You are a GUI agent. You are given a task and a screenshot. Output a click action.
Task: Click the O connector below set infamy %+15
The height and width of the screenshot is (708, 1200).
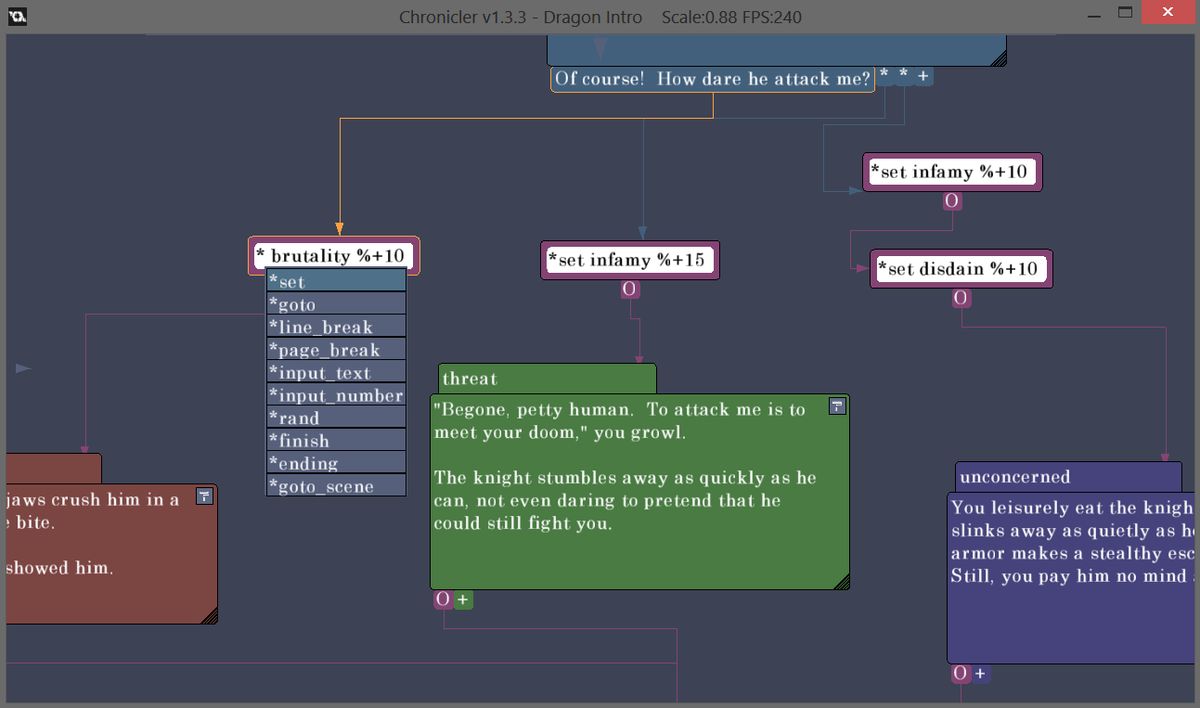(x=630, y=289)
